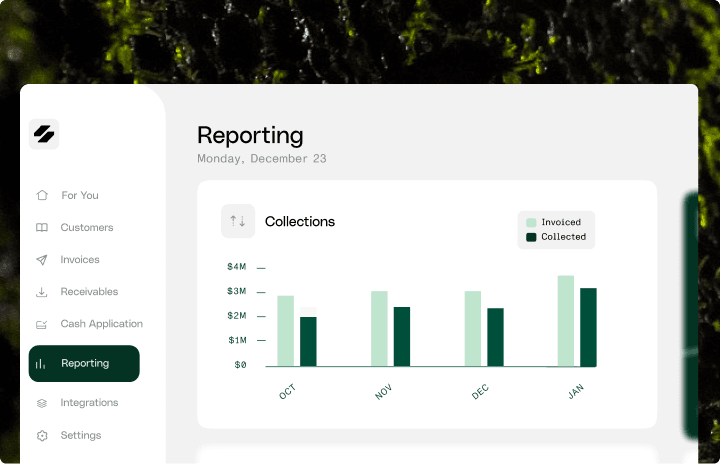Click the Collections chart title
This screenshot has width=720, height=464.
(x=300, y=221)
